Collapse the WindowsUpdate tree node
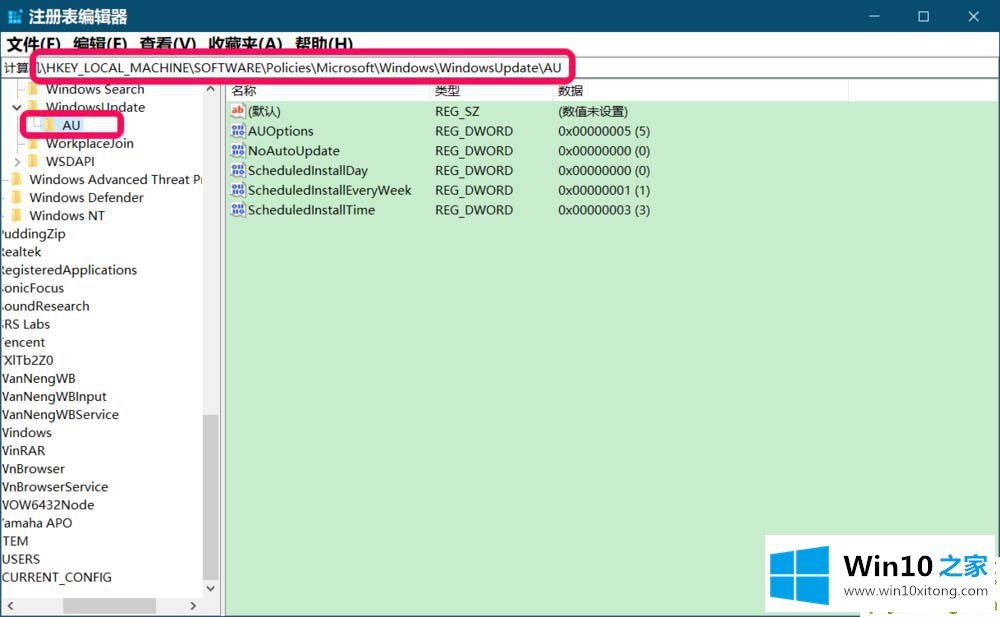 point(17,107)
